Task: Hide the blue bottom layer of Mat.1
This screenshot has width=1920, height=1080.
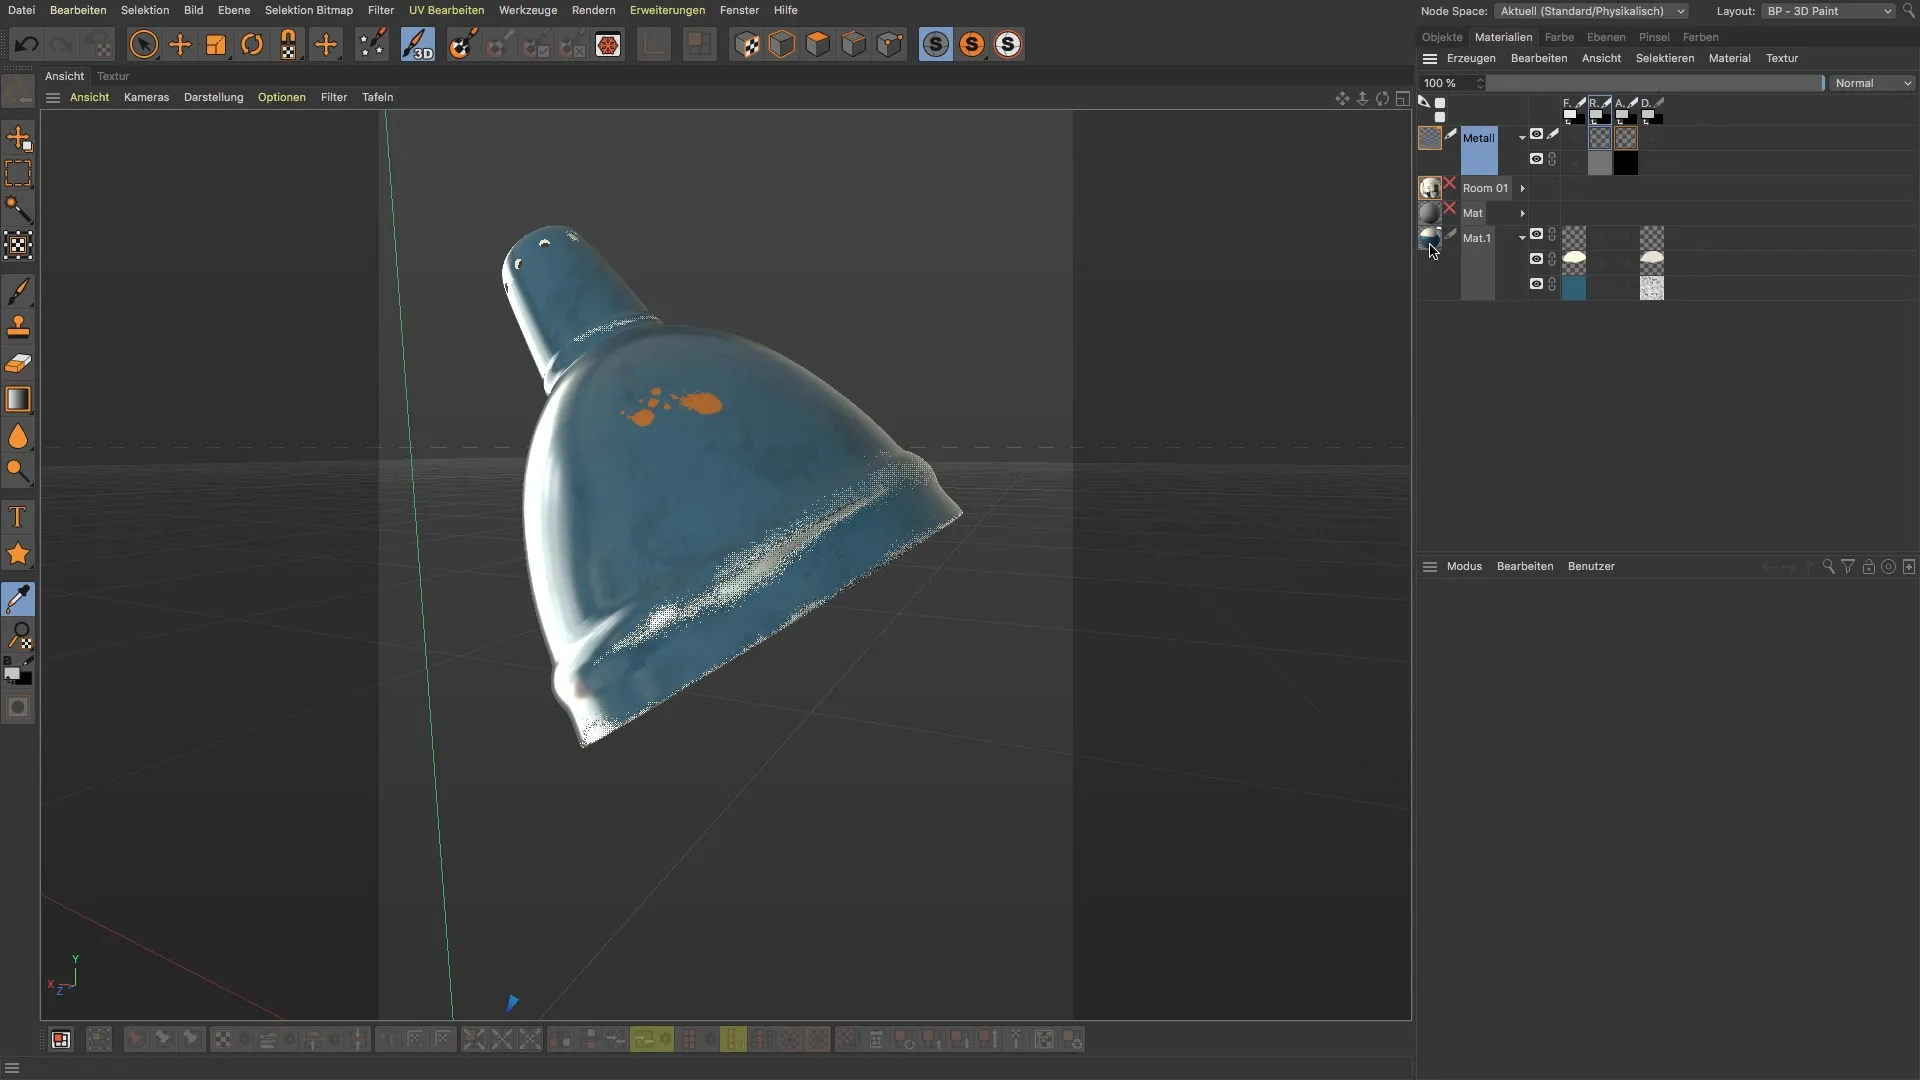Action: pyautogui.click(x=1536, y=284)
